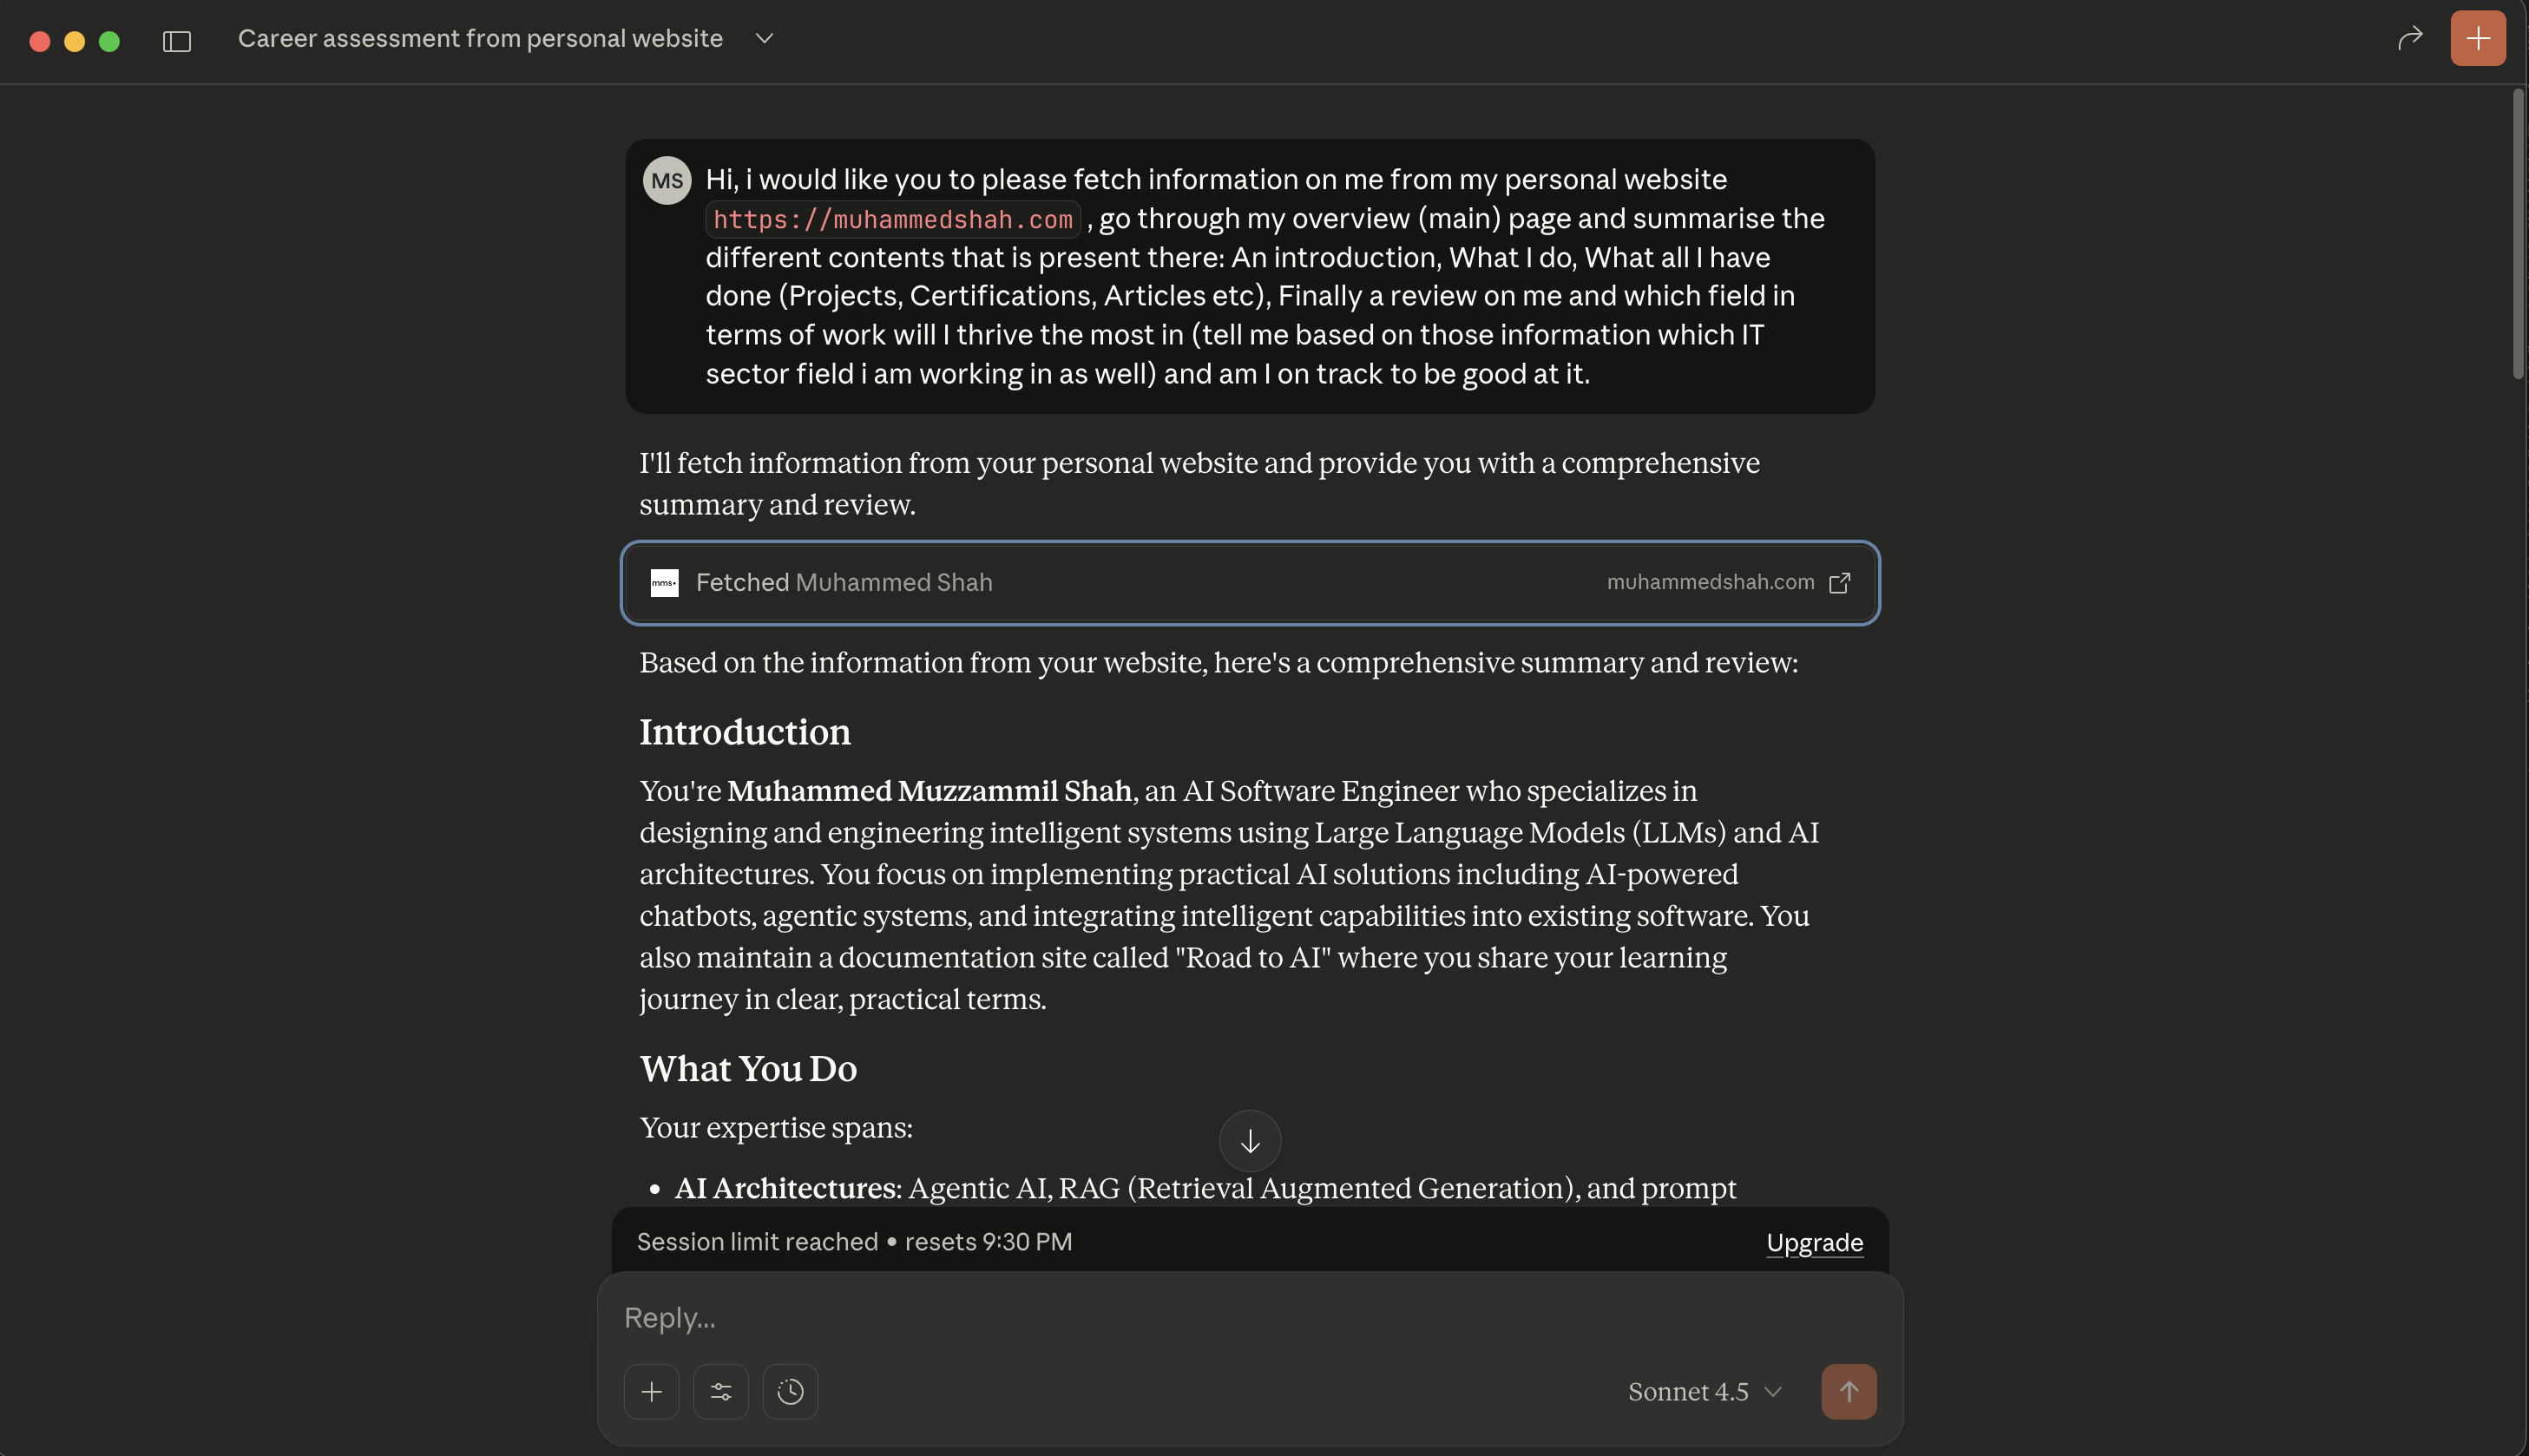2529x1456 pixels.
Task: Click the muhammedshah.com site favicon
Action: pyautogui.click(x=664, y=583)
